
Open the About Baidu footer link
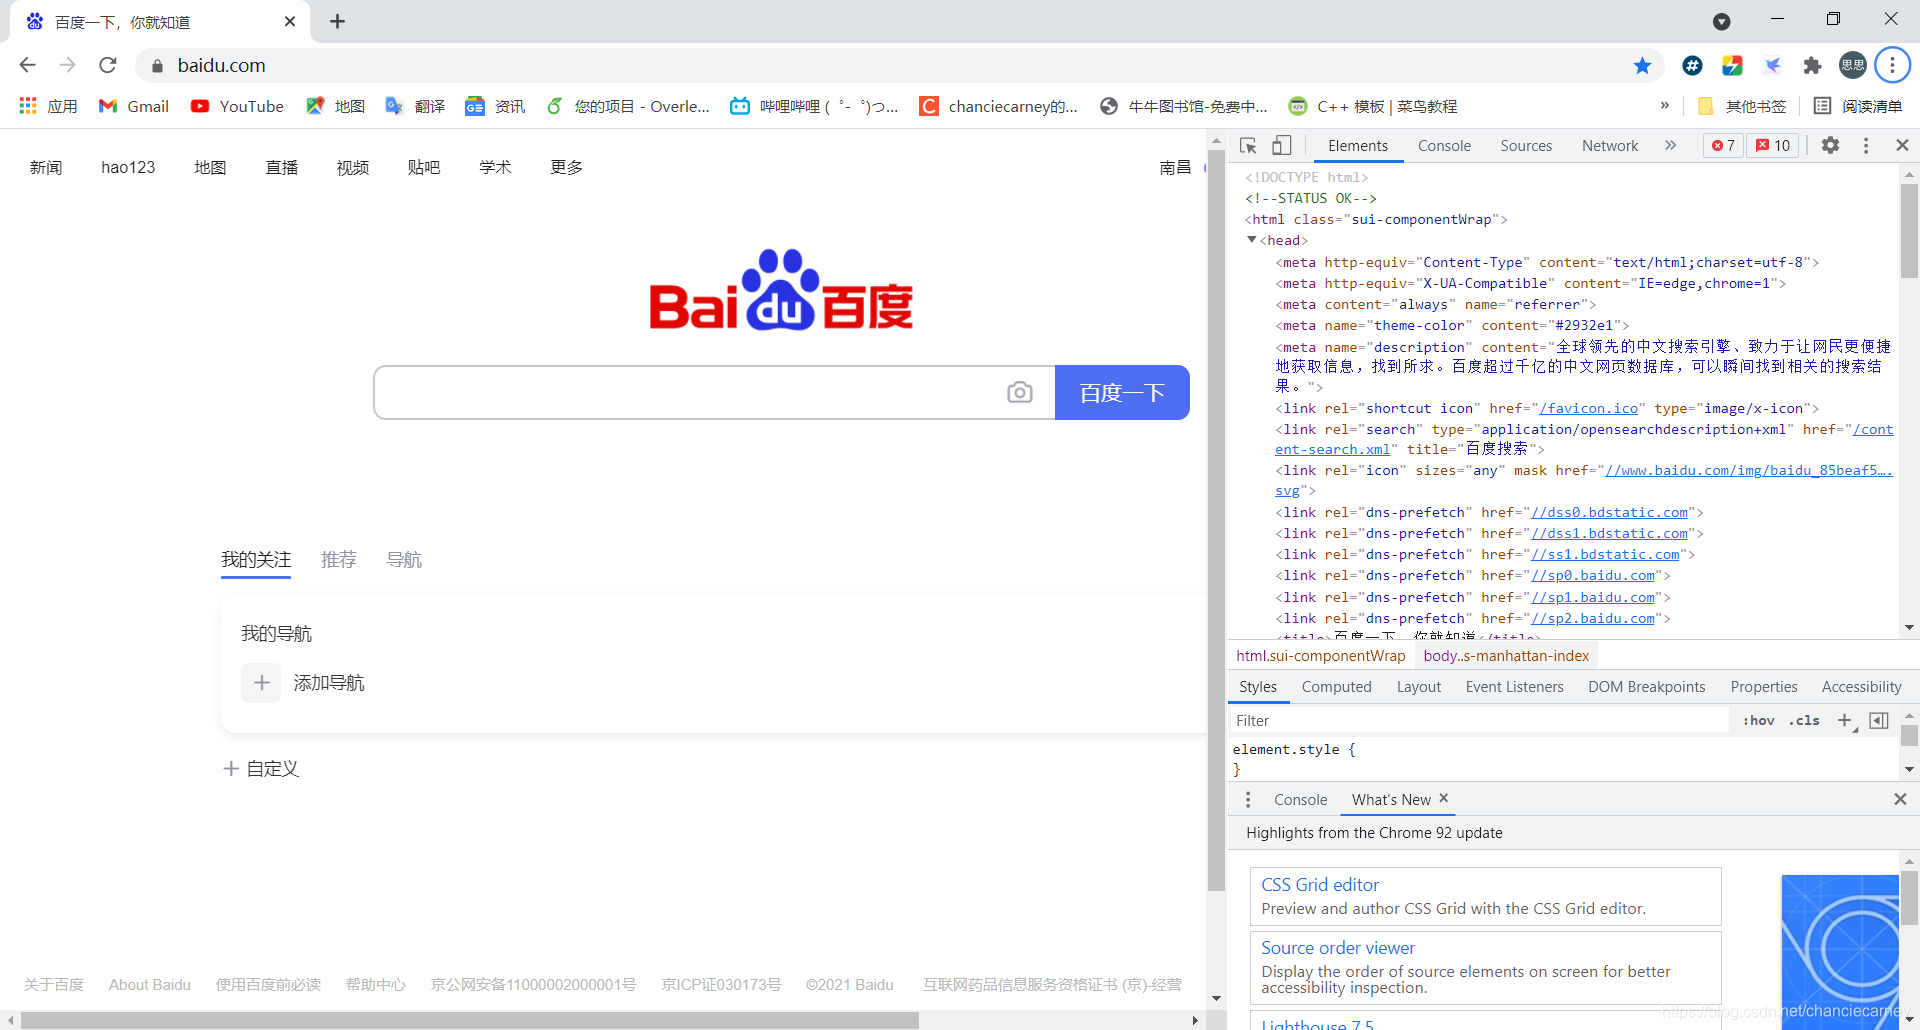(150, 985)
